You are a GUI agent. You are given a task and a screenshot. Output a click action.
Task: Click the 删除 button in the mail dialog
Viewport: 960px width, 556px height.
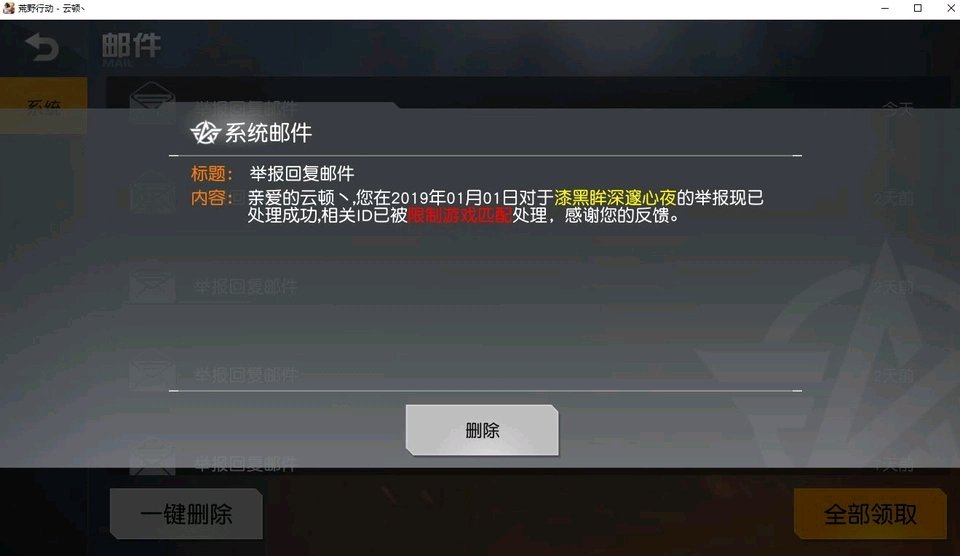click(x=482, y=430)
